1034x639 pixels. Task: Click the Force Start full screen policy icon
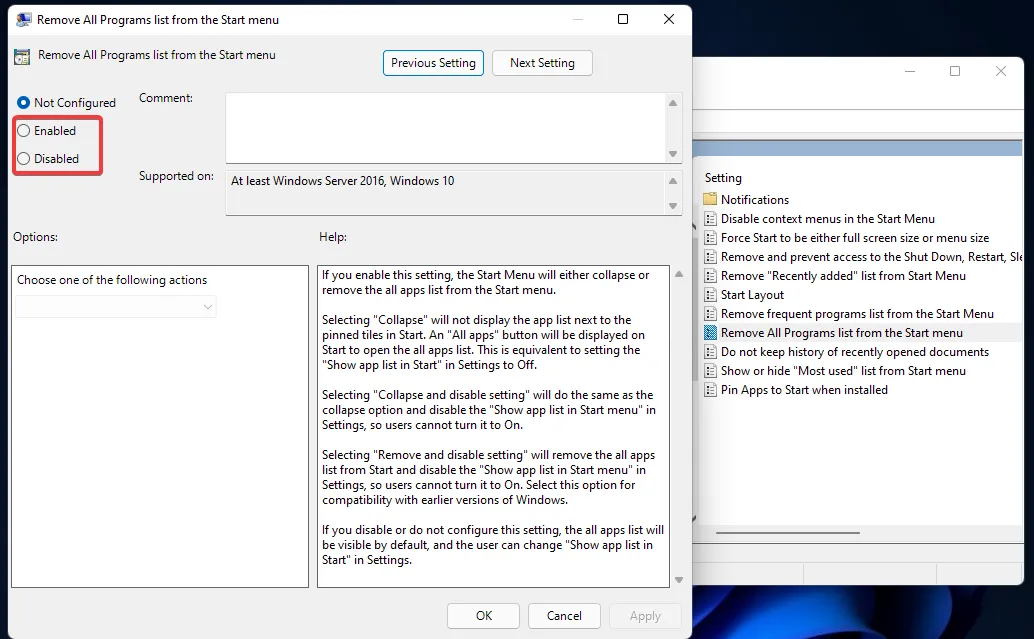point(710,238)
